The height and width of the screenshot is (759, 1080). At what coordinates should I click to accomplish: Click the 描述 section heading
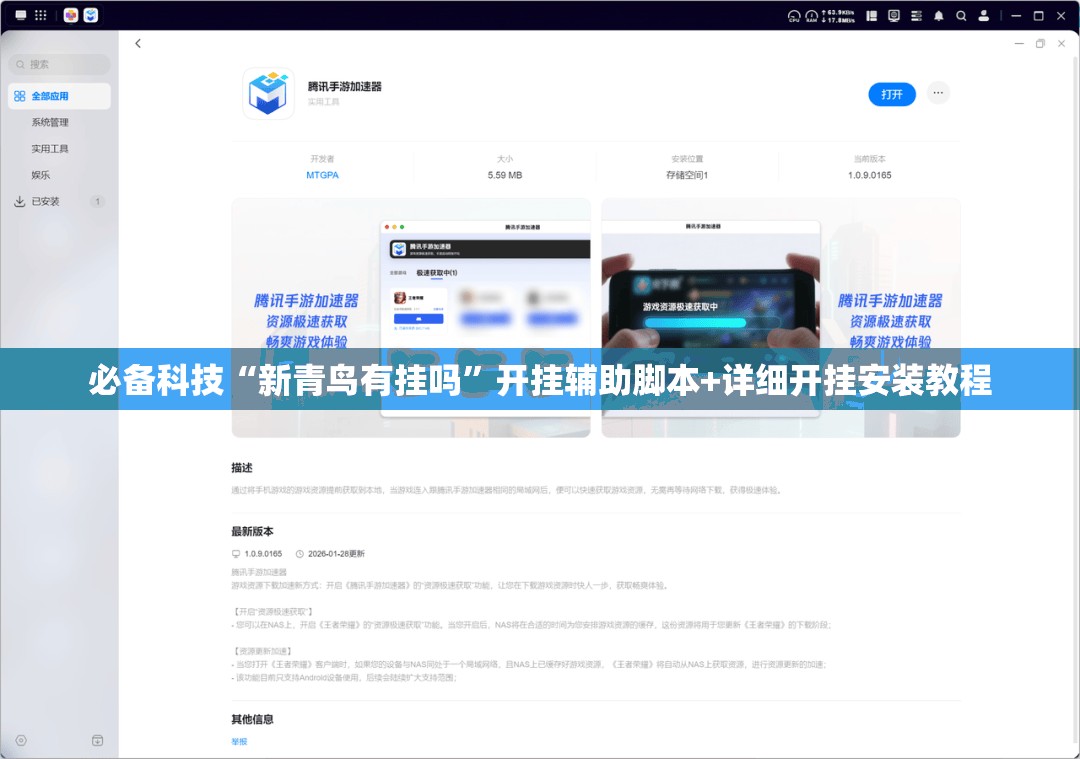[x=242, y=468]
